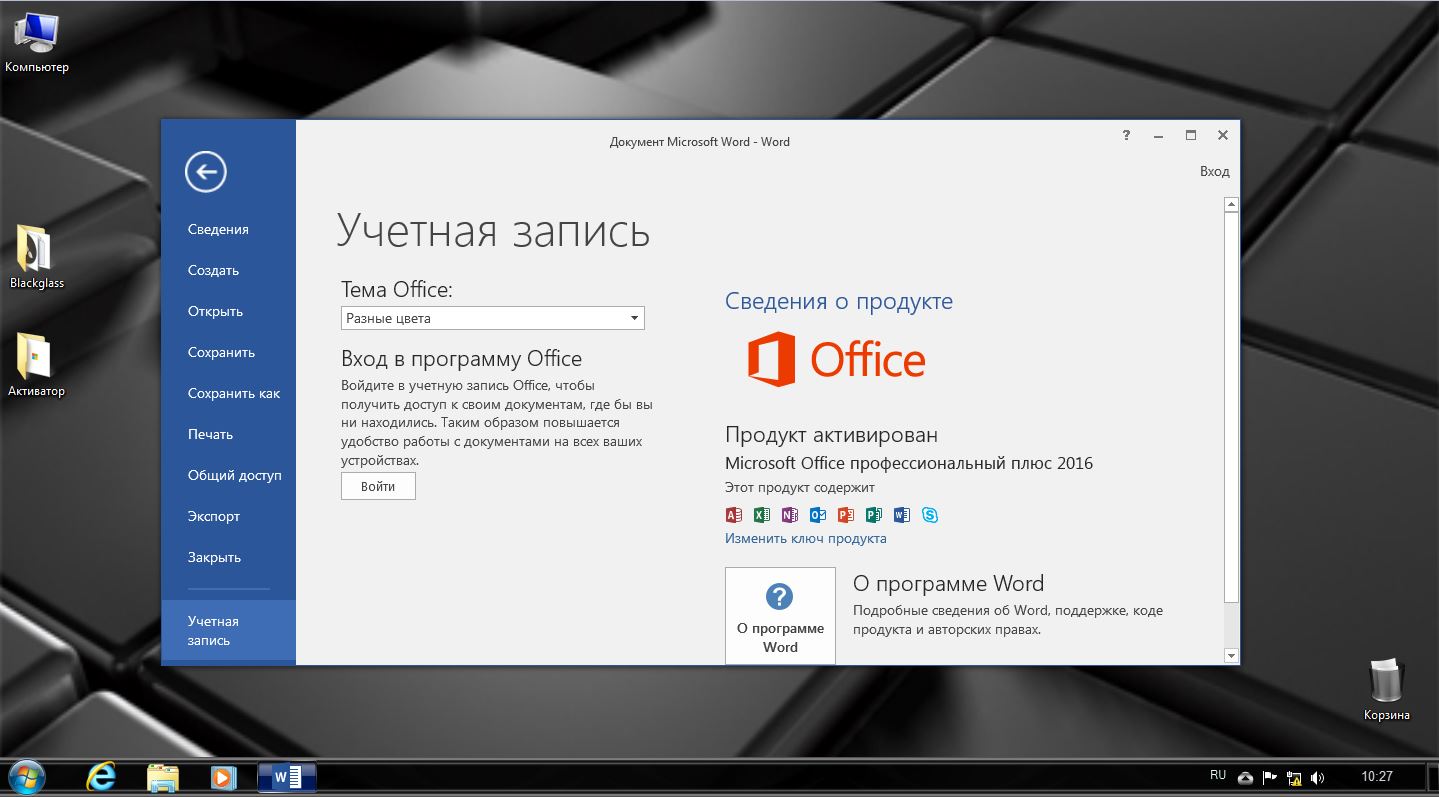Viewport: 1439px width, 797px height.
Task: Click the 10:27 taskbar clock
Action: pos(1377,777)
